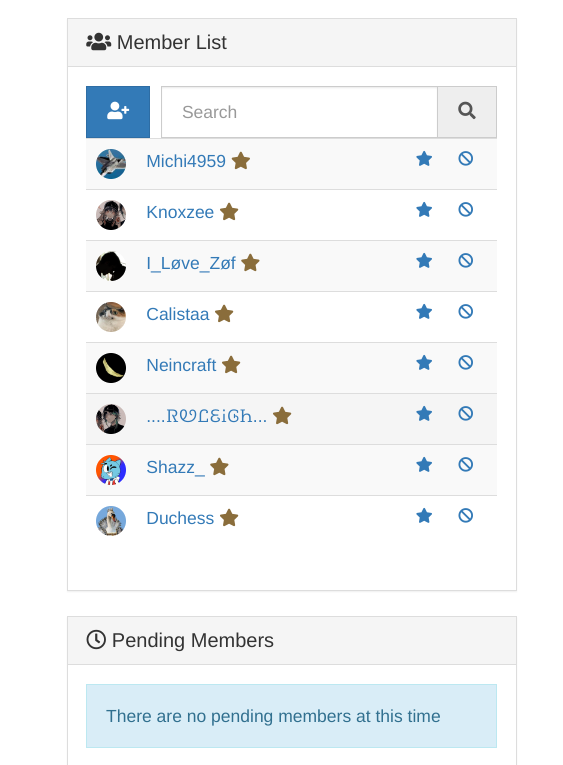Click blue star icon for I_Løve_Zøf
The width and height of the screenshot is (563, 765).
(x=424, y=261)
